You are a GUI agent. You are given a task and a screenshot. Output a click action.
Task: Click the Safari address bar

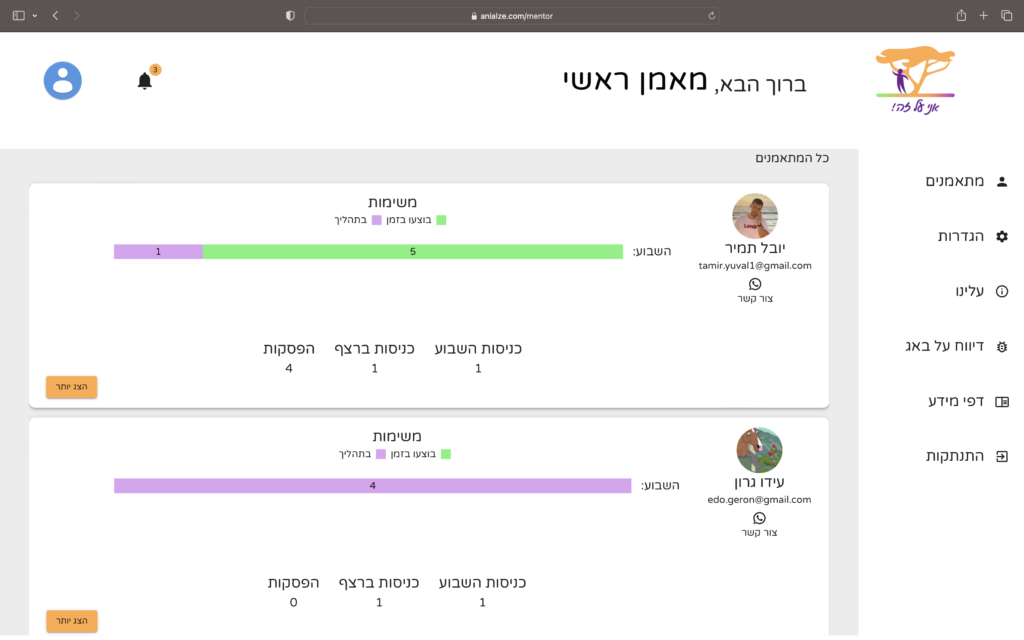tap(511, 16)
